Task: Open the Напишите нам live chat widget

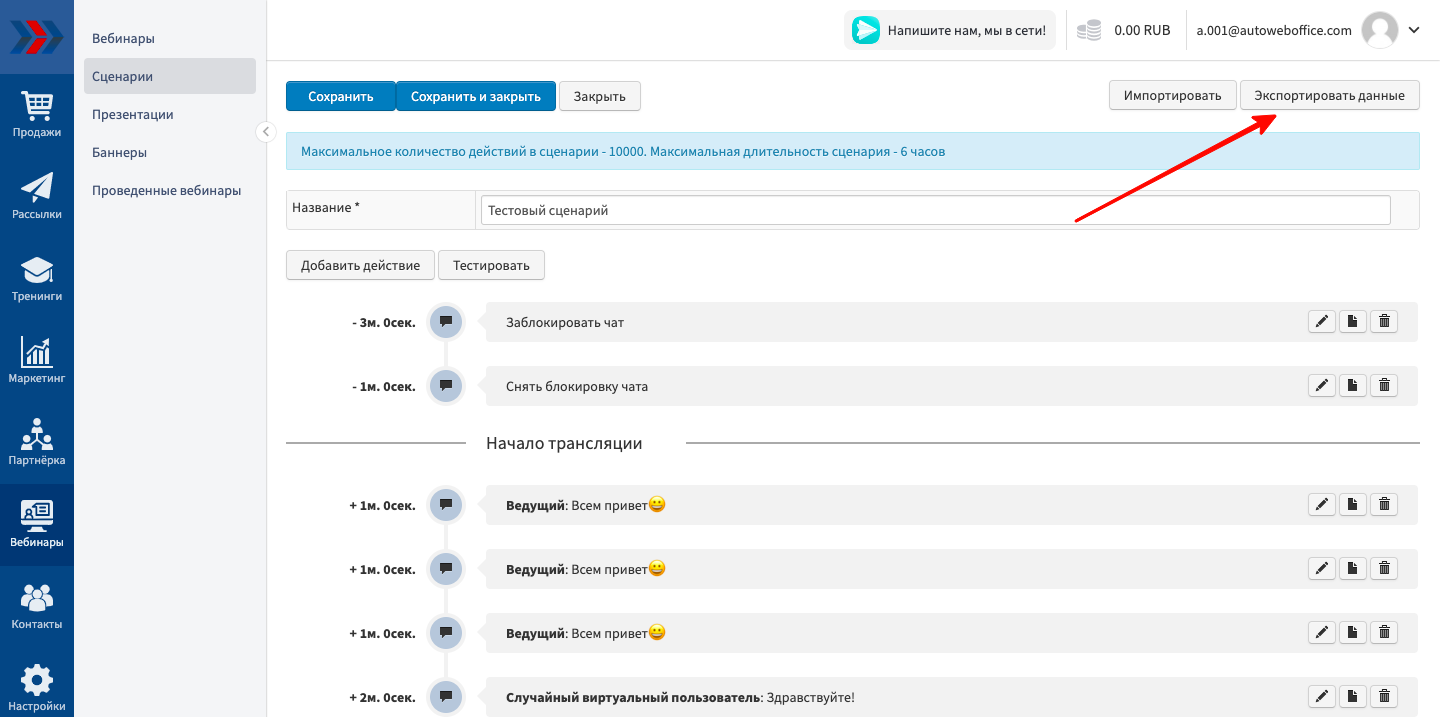Action: tap(949, 30)
